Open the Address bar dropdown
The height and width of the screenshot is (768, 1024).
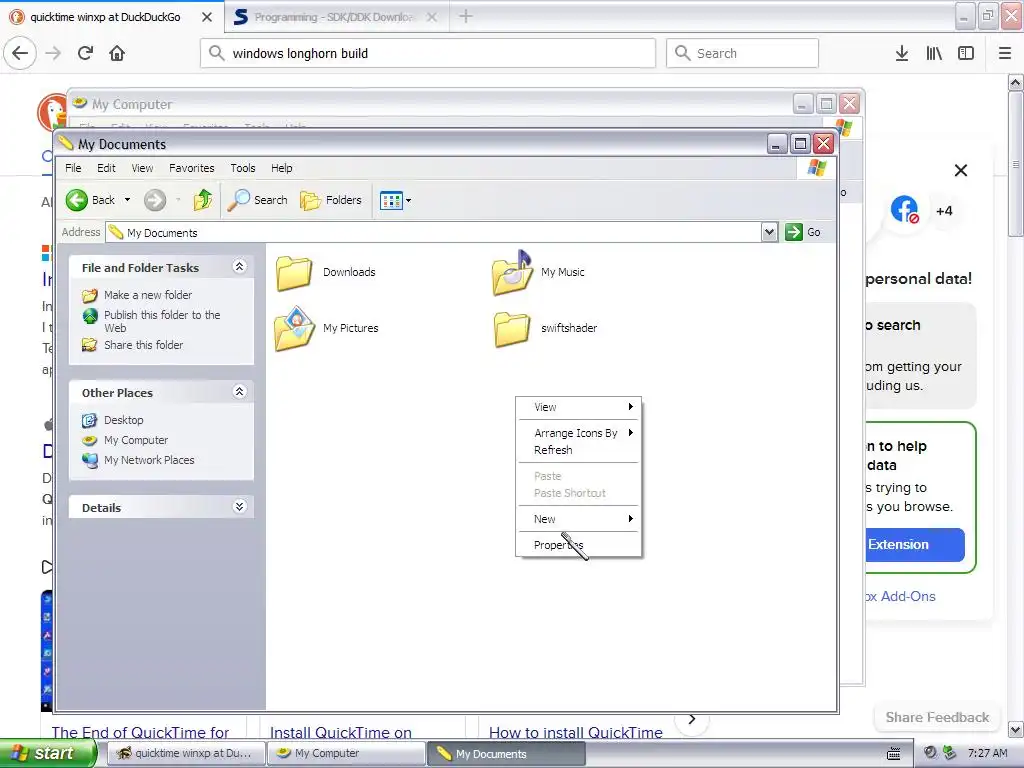pyautogui.click(x=769, y=232)
